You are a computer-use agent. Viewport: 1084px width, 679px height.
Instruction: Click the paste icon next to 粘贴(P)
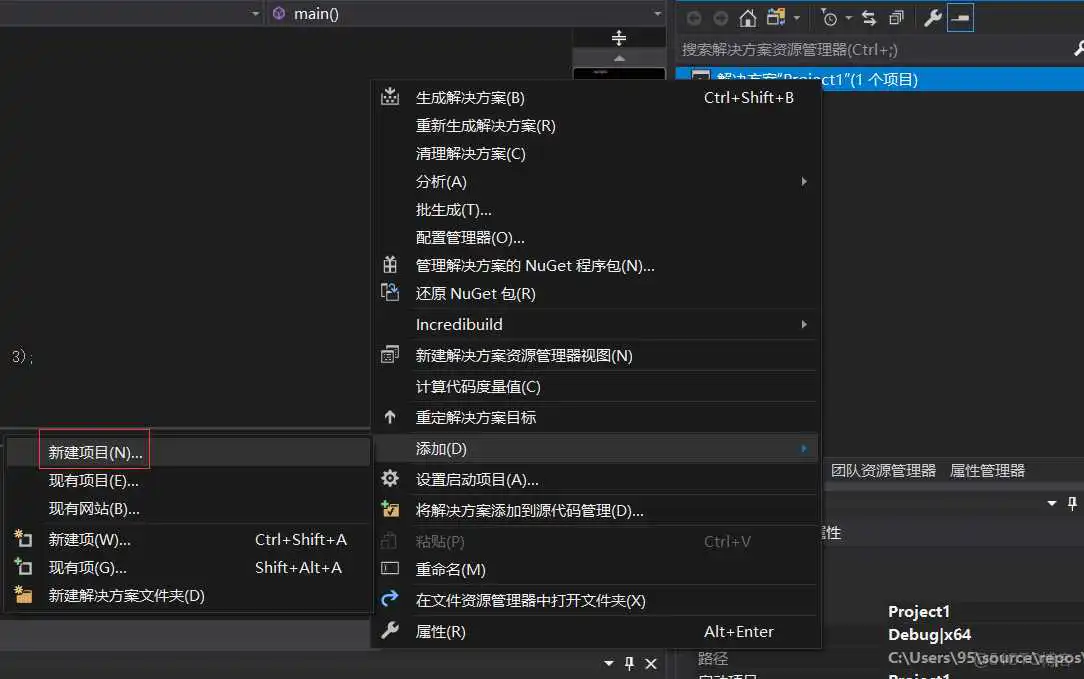tap(389, 541)
